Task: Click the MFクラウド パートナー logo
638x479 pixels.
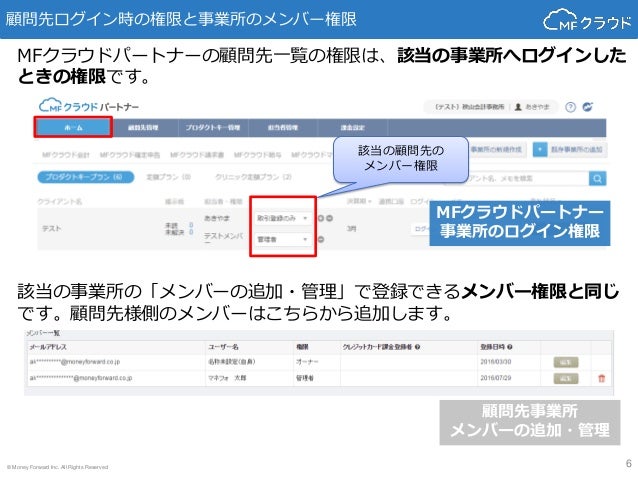Action: [89, 106]
